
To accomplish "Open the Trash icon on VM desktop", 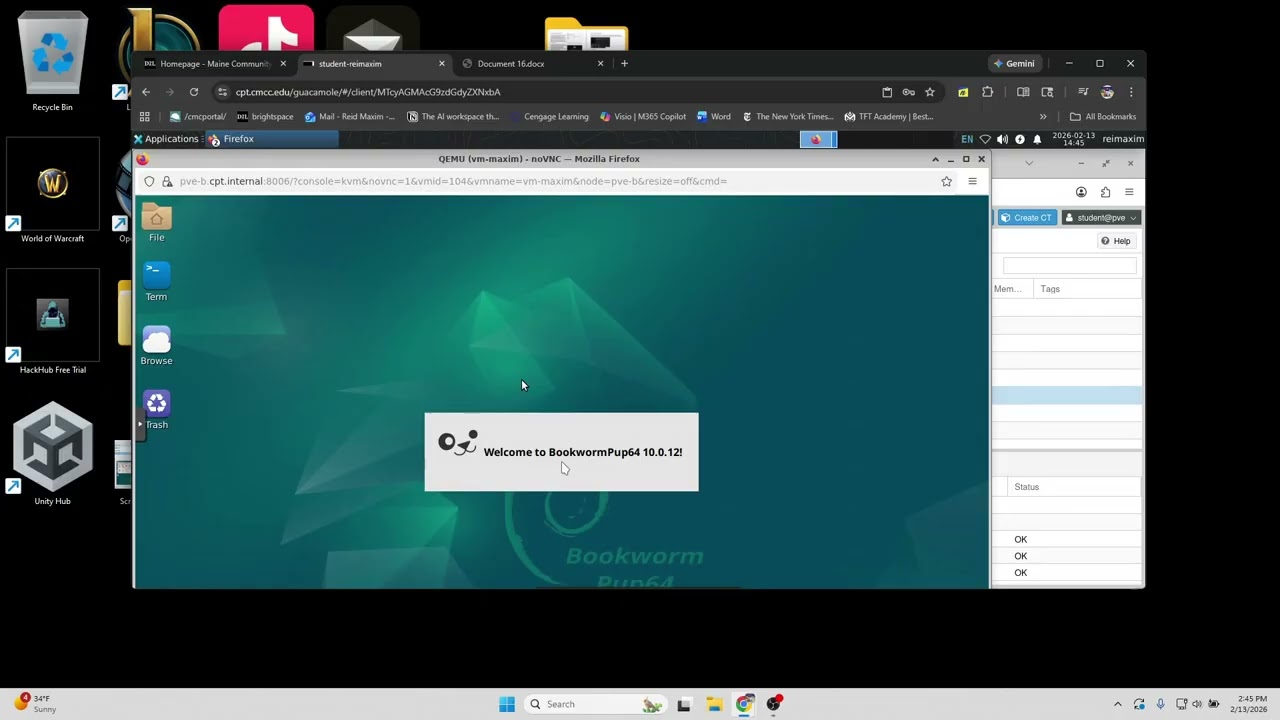I will tap(156, 410).
